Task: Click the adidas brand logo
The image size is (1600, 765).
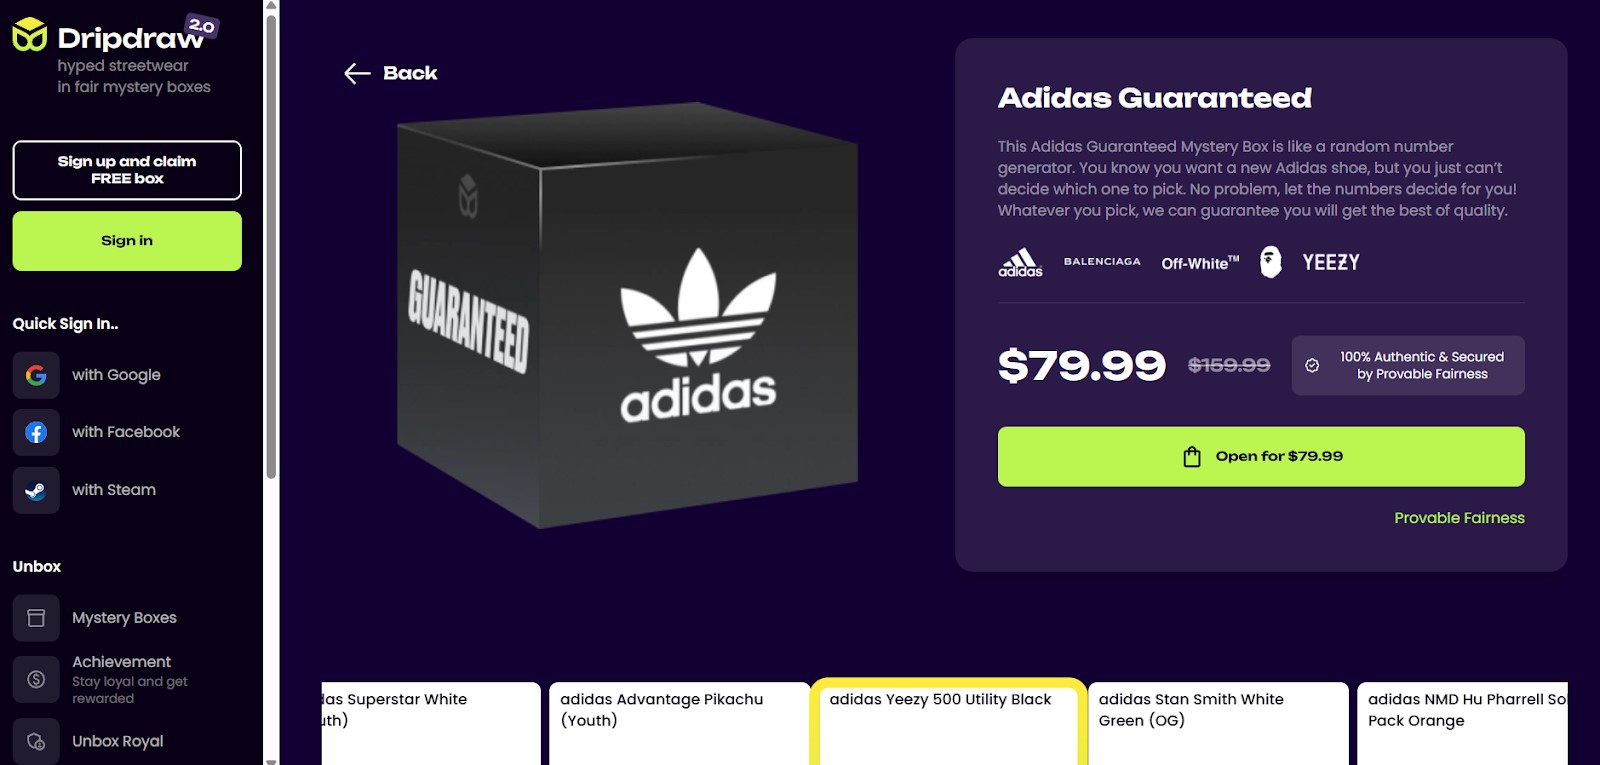Action: point(1020,262)
